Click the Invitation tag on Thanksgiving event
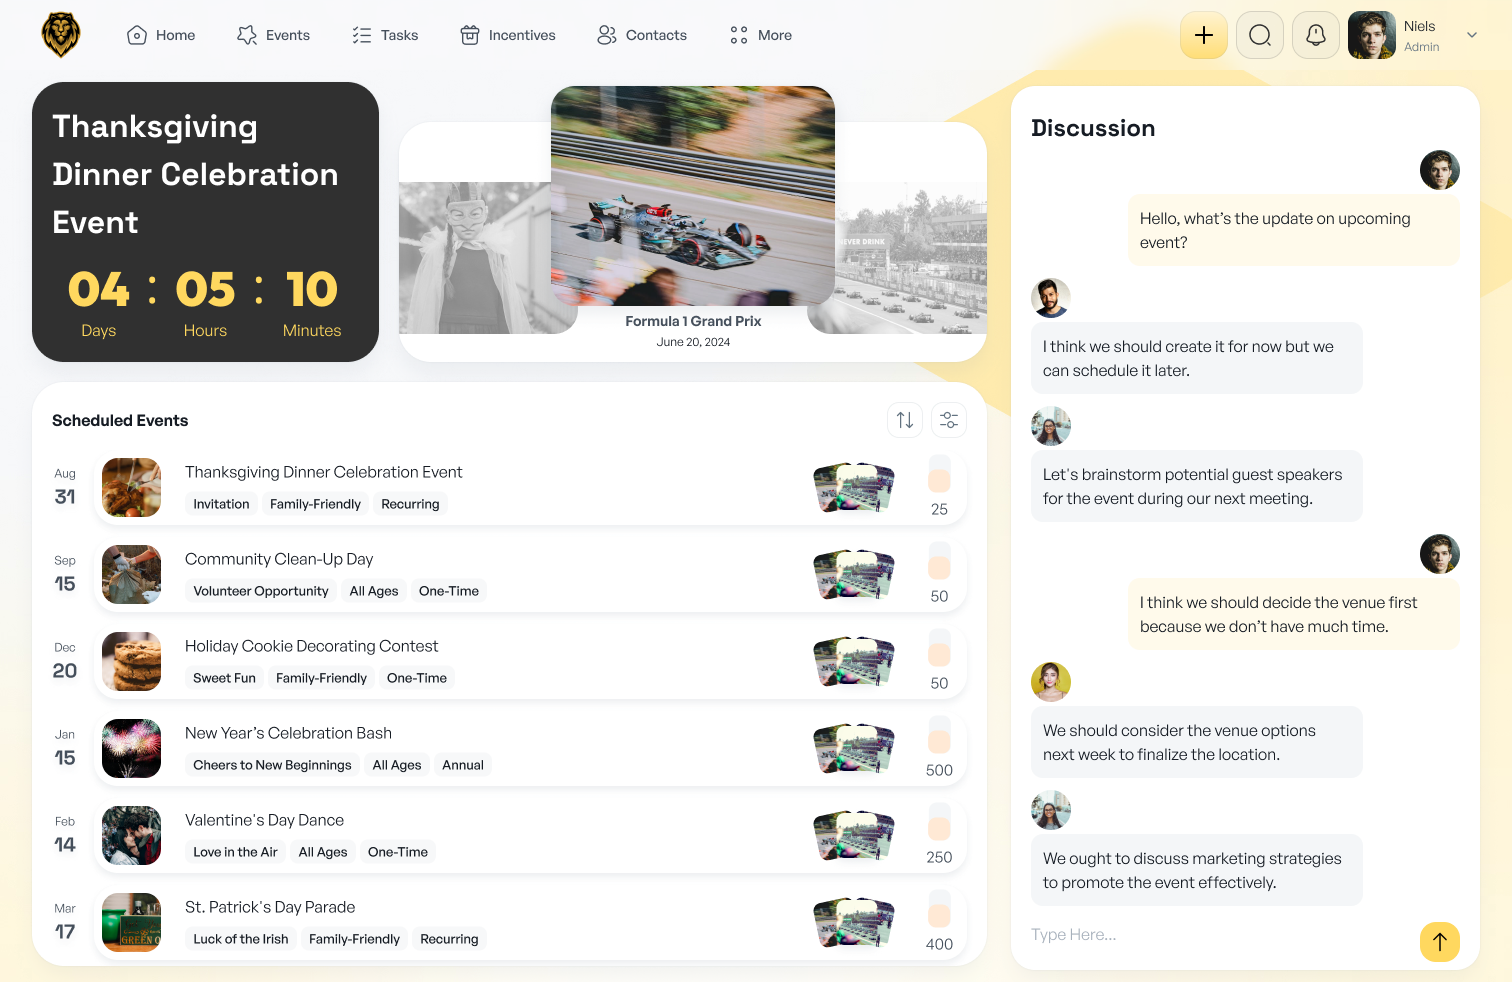The width and height of the screenshot is (1512, 982). pyautogui.click(x=221, y=504)
